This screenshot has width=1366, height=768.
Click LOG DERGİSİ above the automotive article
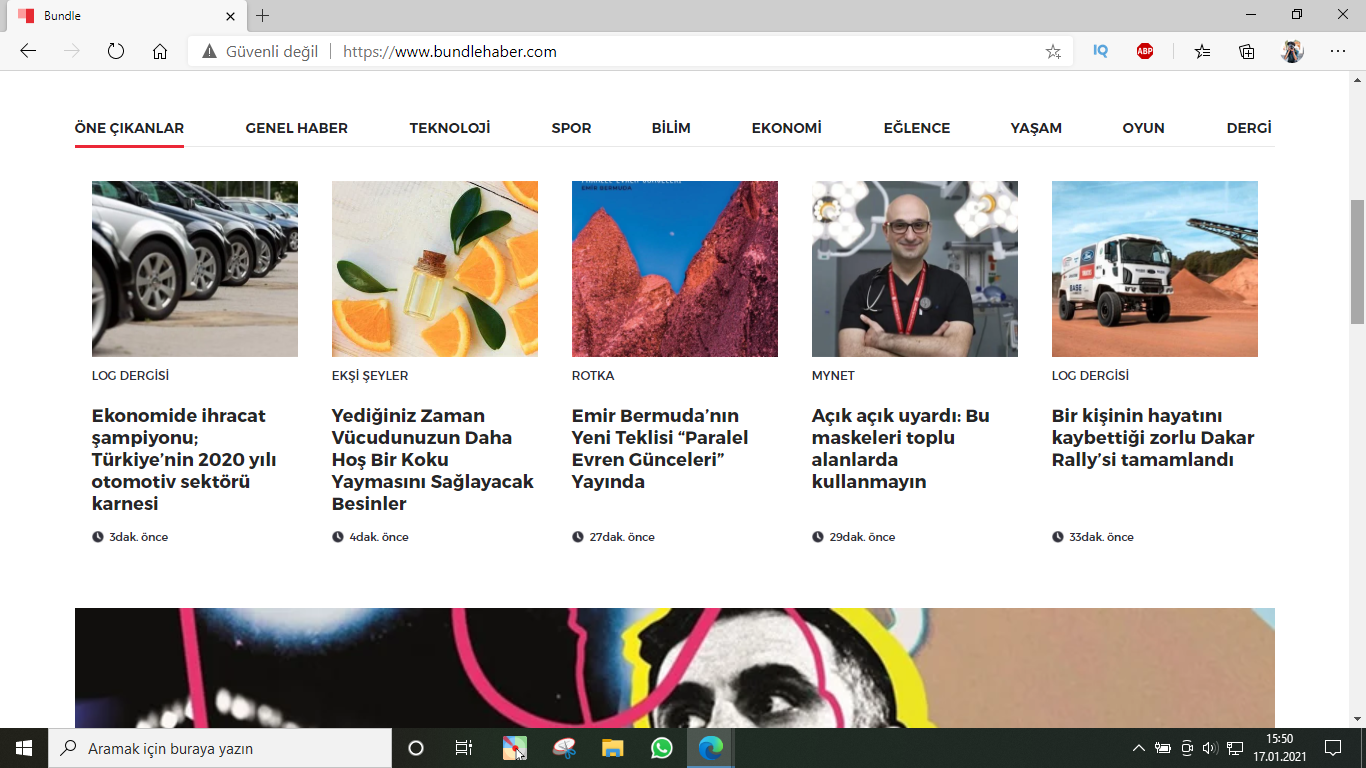point(130,376)
